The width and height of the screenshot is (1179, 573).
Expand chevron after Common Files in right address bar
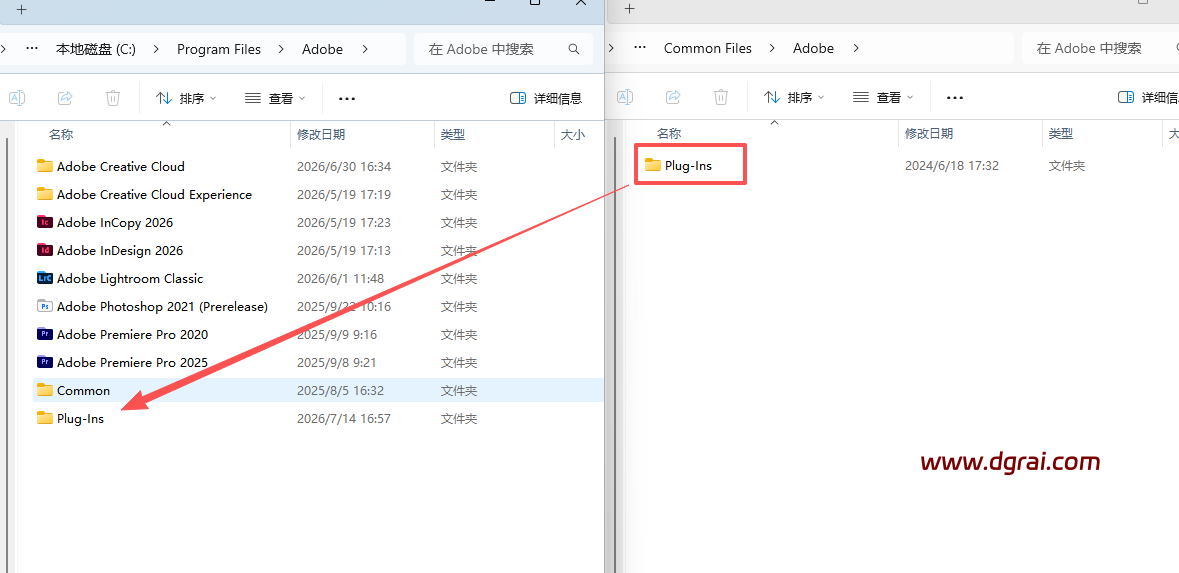(772, 48)
